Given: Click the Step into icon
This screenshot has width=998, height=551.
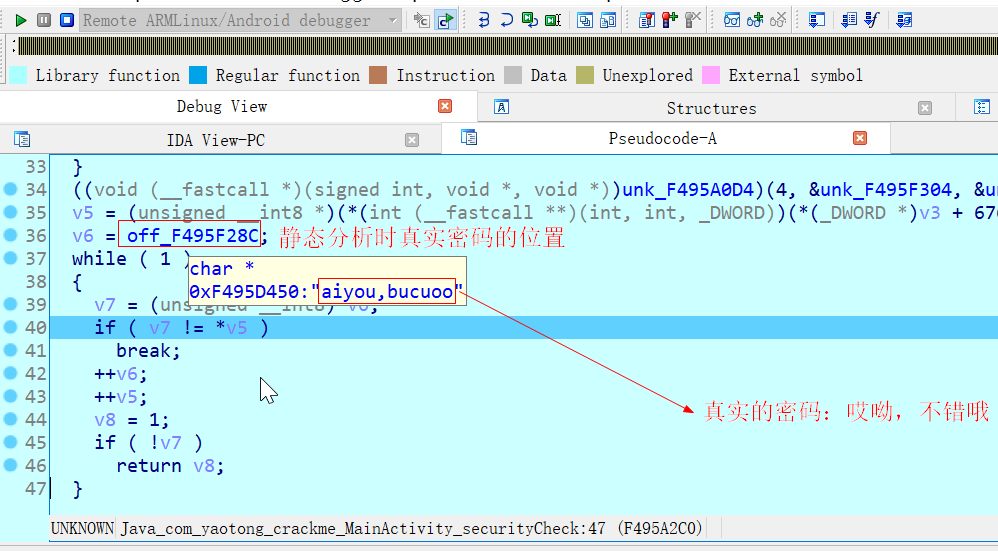Looking at the screenshot, I should tap(484, 20).
